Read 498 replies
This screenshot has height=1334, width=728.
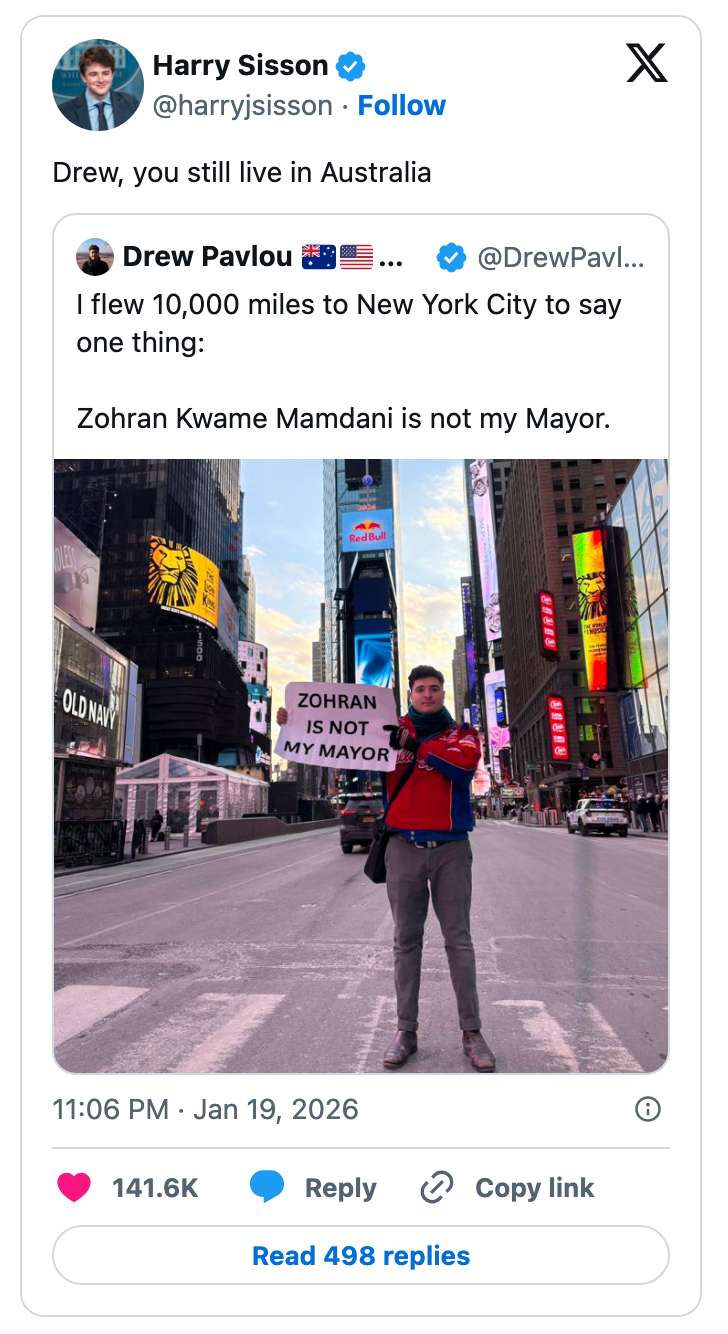click(x=360, y=1255)
